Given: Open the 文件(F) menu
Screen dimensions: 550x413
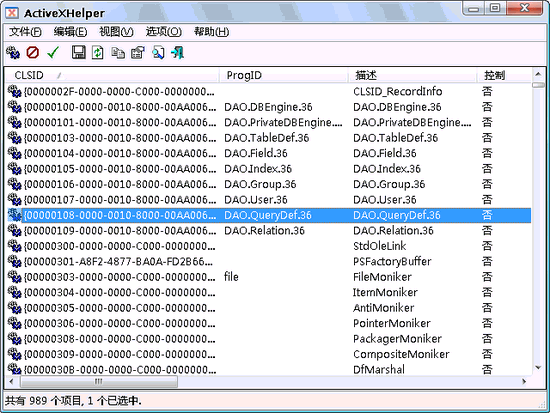Looking at the screenshot, I should [x=25, y=32].
